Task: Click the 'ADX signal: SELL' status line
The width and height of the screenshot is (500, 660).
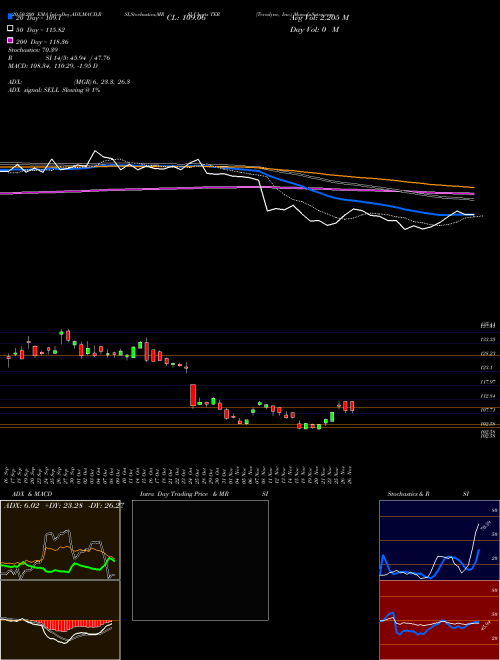Action: tap(54, 90)
